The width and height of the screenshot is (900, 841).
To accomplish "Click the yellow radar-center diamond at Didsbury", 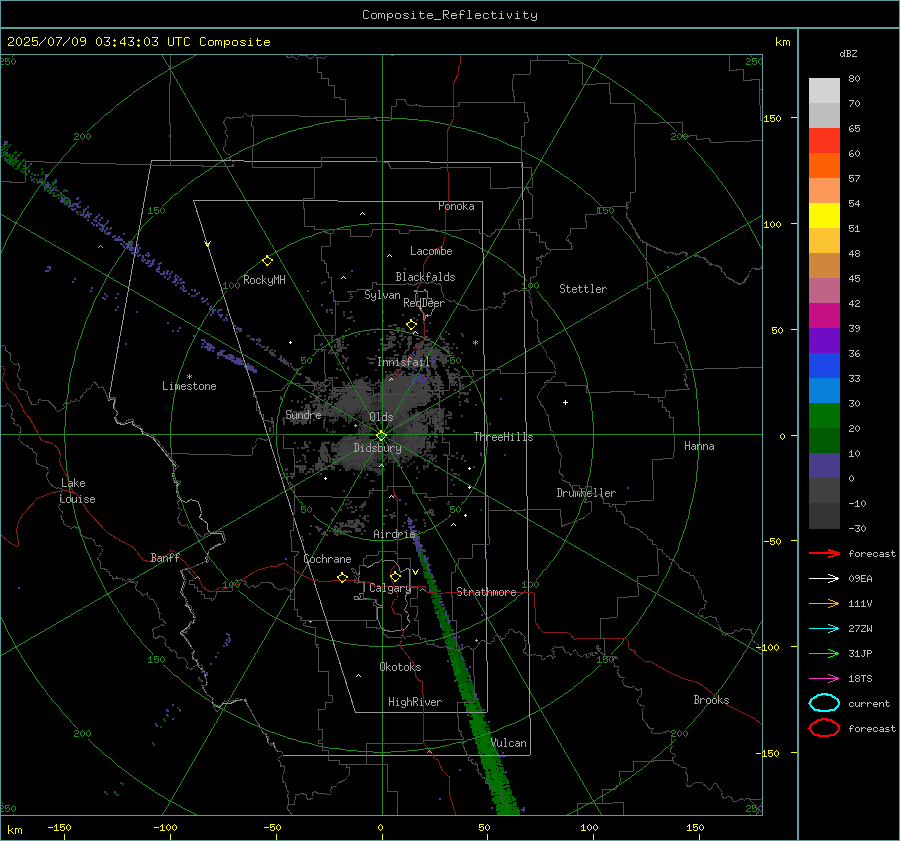I will click(x=381, y=436).
